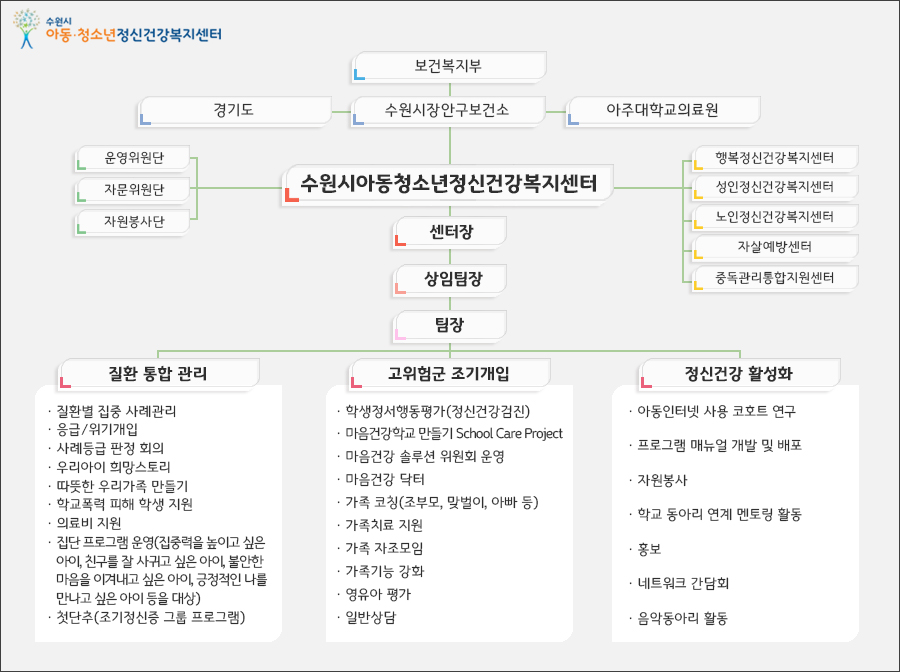Click the 자원봉사단 box
Screen dimensions: 900x672
tap(133, 221)
